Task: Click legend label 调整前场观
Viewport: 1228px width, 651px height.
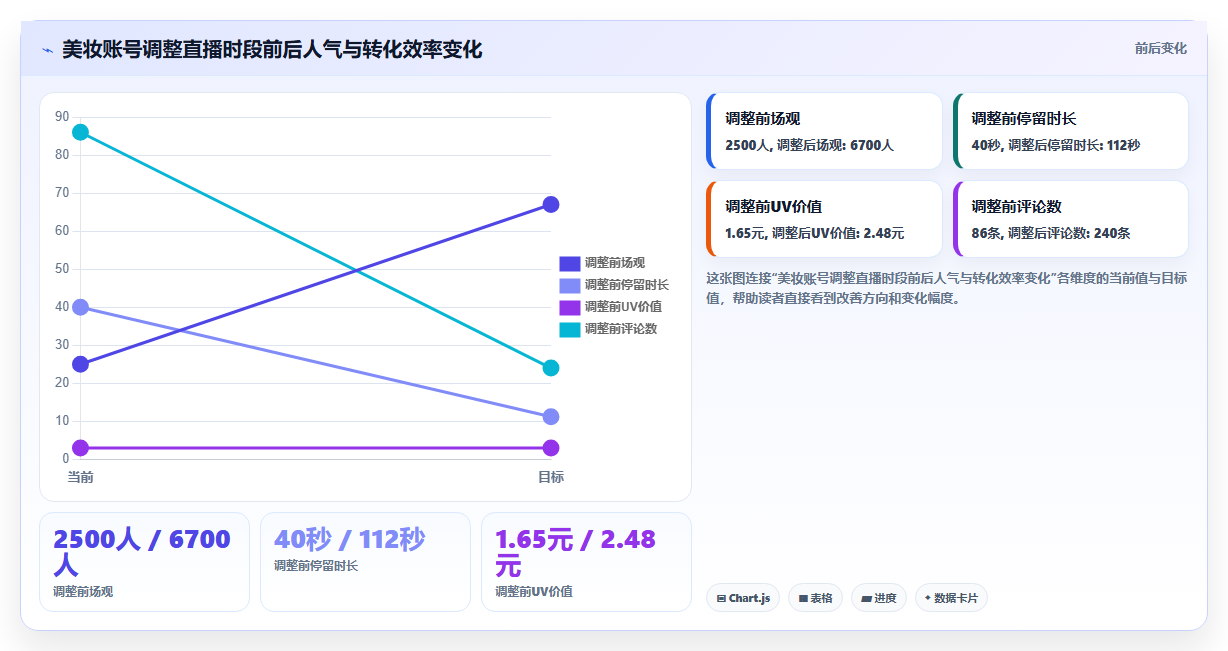Action: point(614,263)
